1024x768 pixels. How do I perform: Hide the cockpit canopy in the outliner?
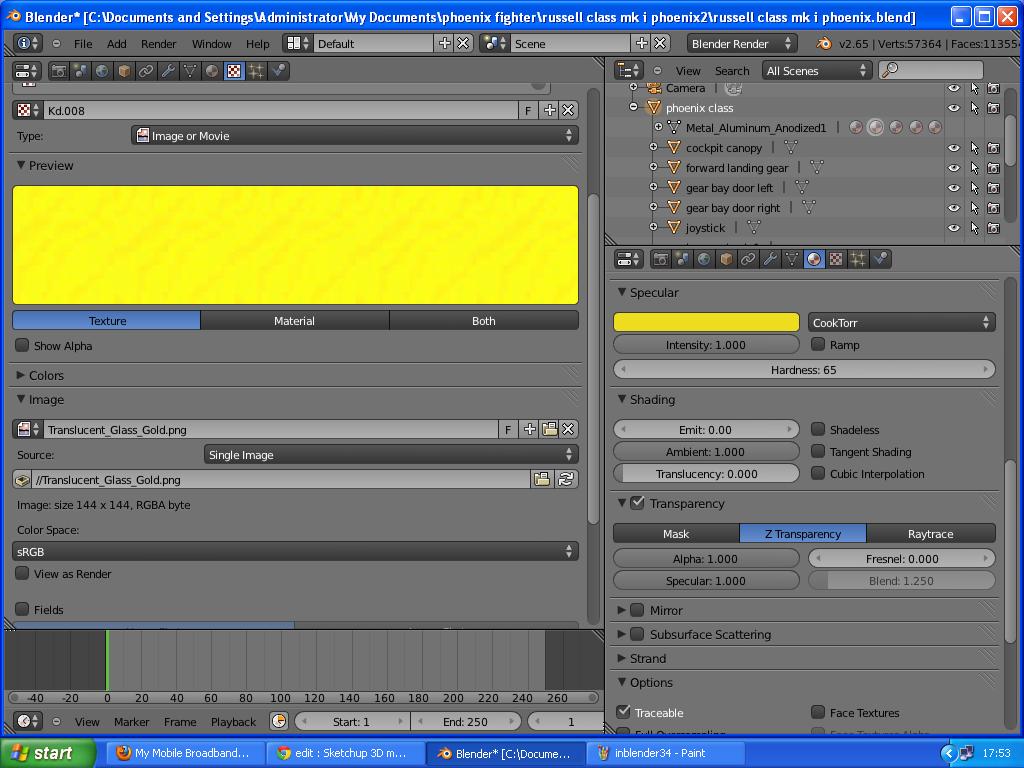click(x=953, y=147)
